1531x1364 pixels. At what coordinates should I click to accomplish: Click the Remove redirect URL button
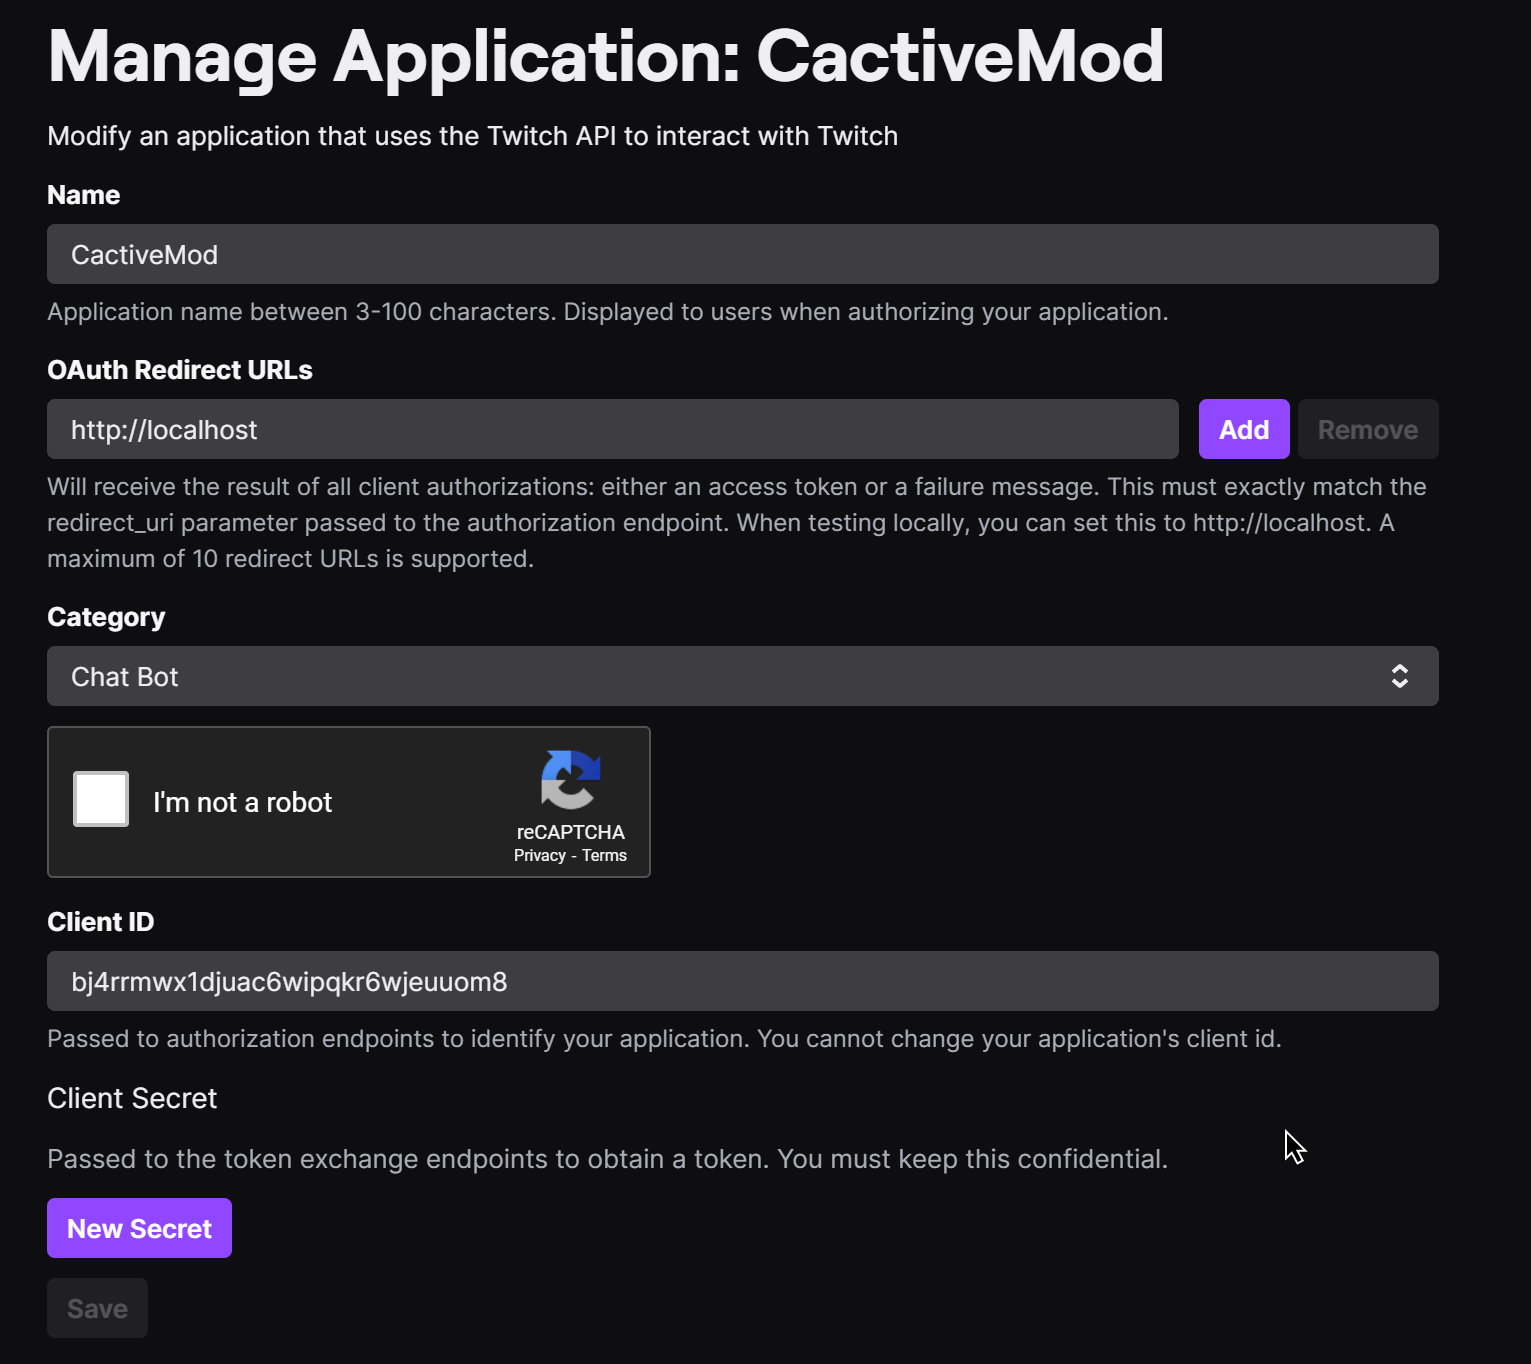pyautogui.click(x=1367, y=429)
